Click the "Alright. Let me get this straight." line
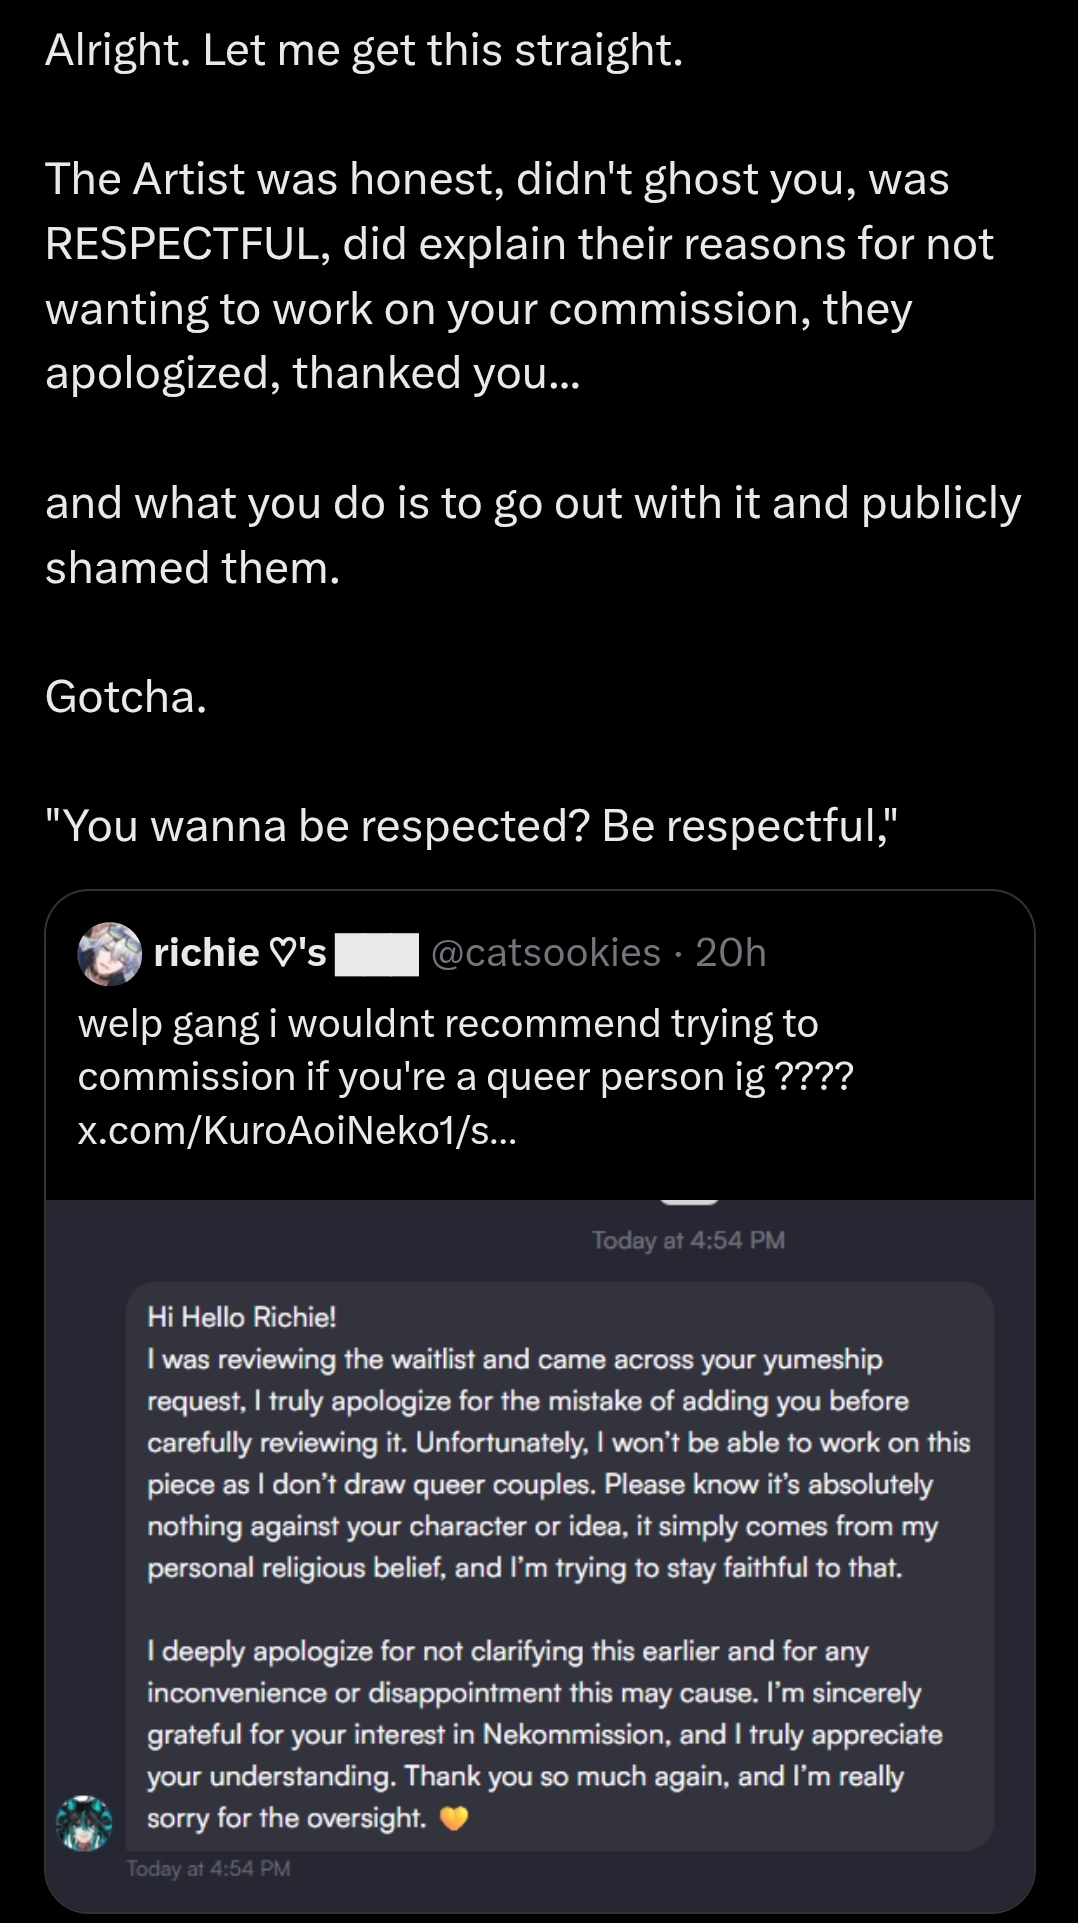1078x1923 pixels. coord(364,50)
